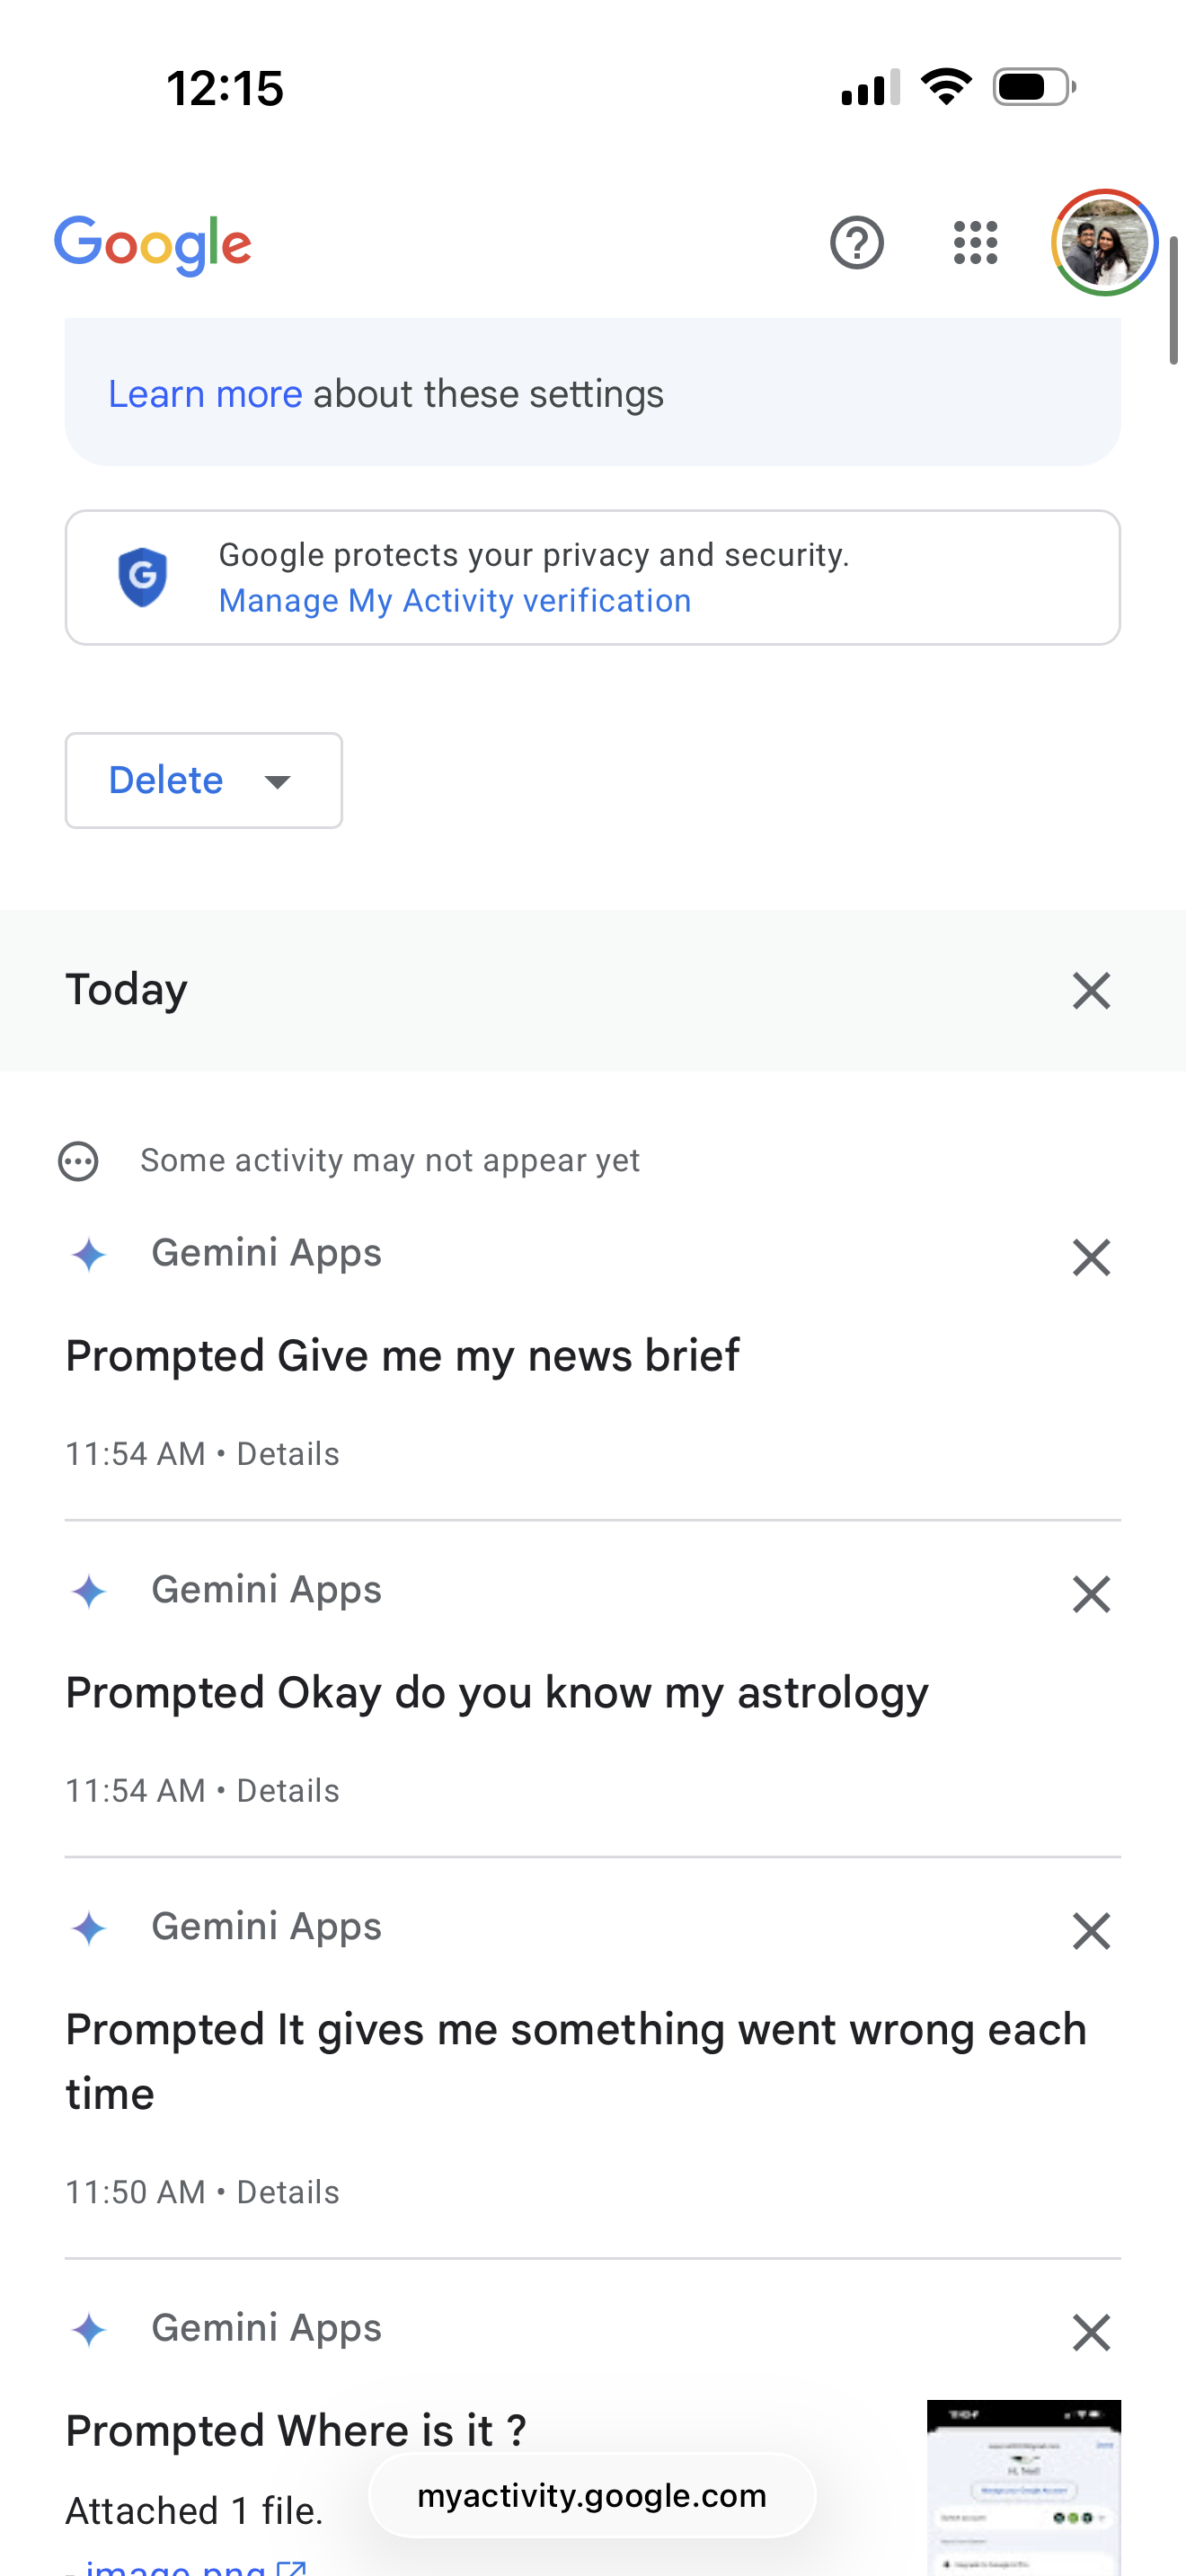The width and height of the screenshot is (1186, 2576).
Task: Open Manage My Activity verification
Action: coord(455,600)
